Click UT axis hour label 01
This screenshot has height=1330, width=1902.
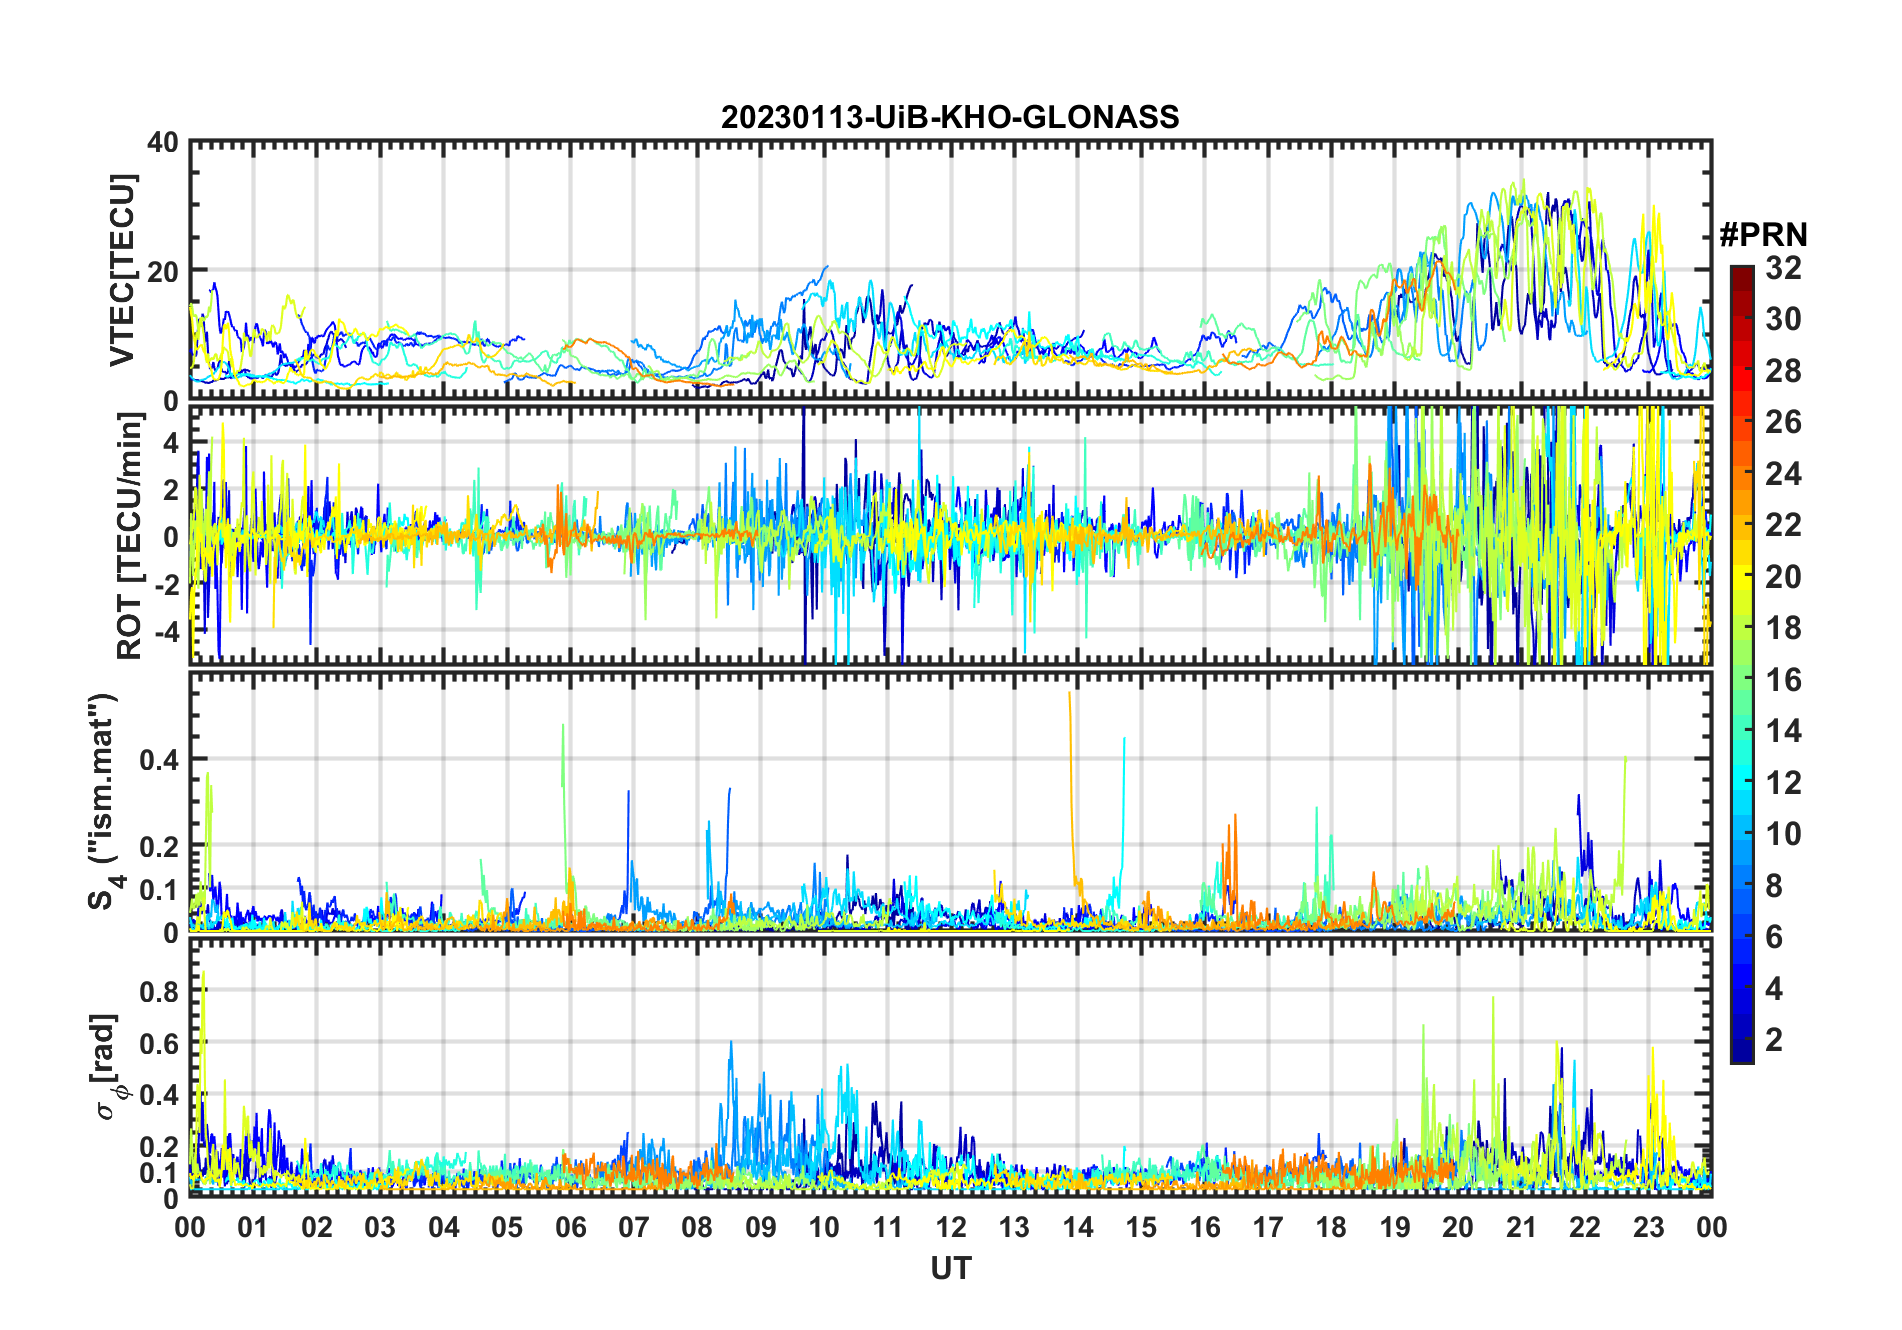(253, 1227)
